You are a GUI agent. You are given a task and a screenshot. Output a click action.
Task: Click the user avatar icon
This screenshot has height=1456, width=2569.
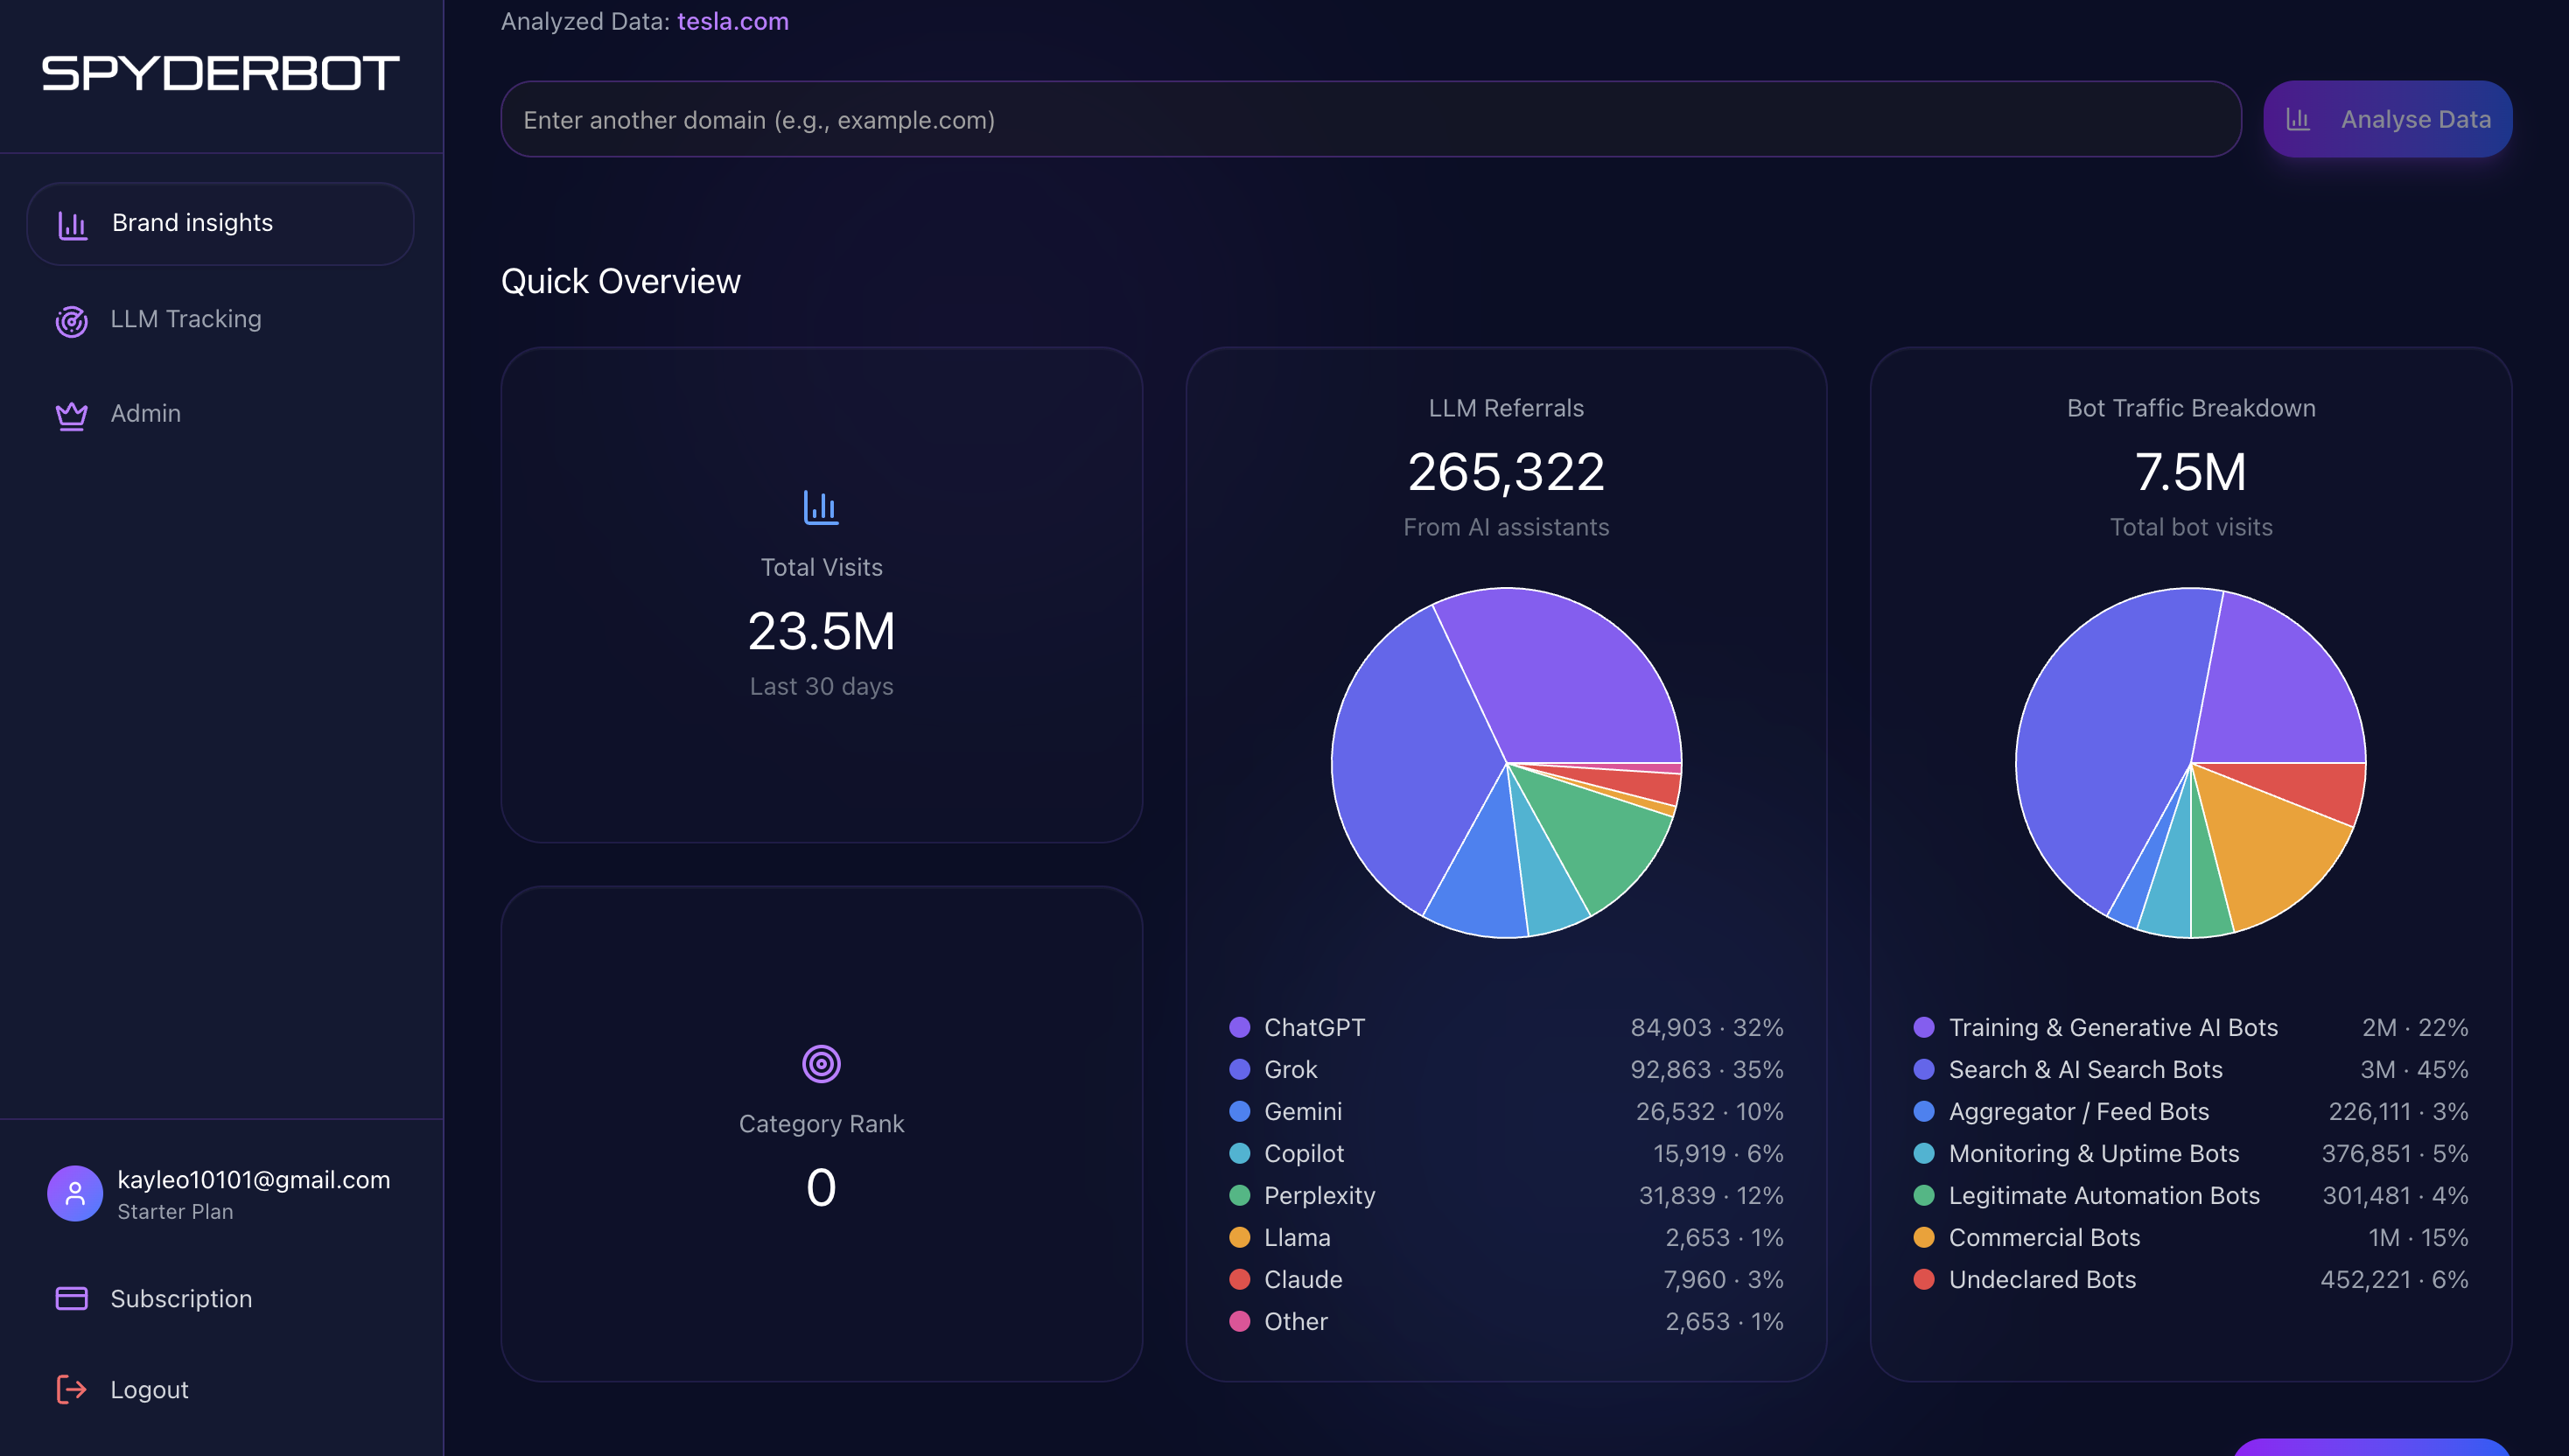(x=75, y=1193)
